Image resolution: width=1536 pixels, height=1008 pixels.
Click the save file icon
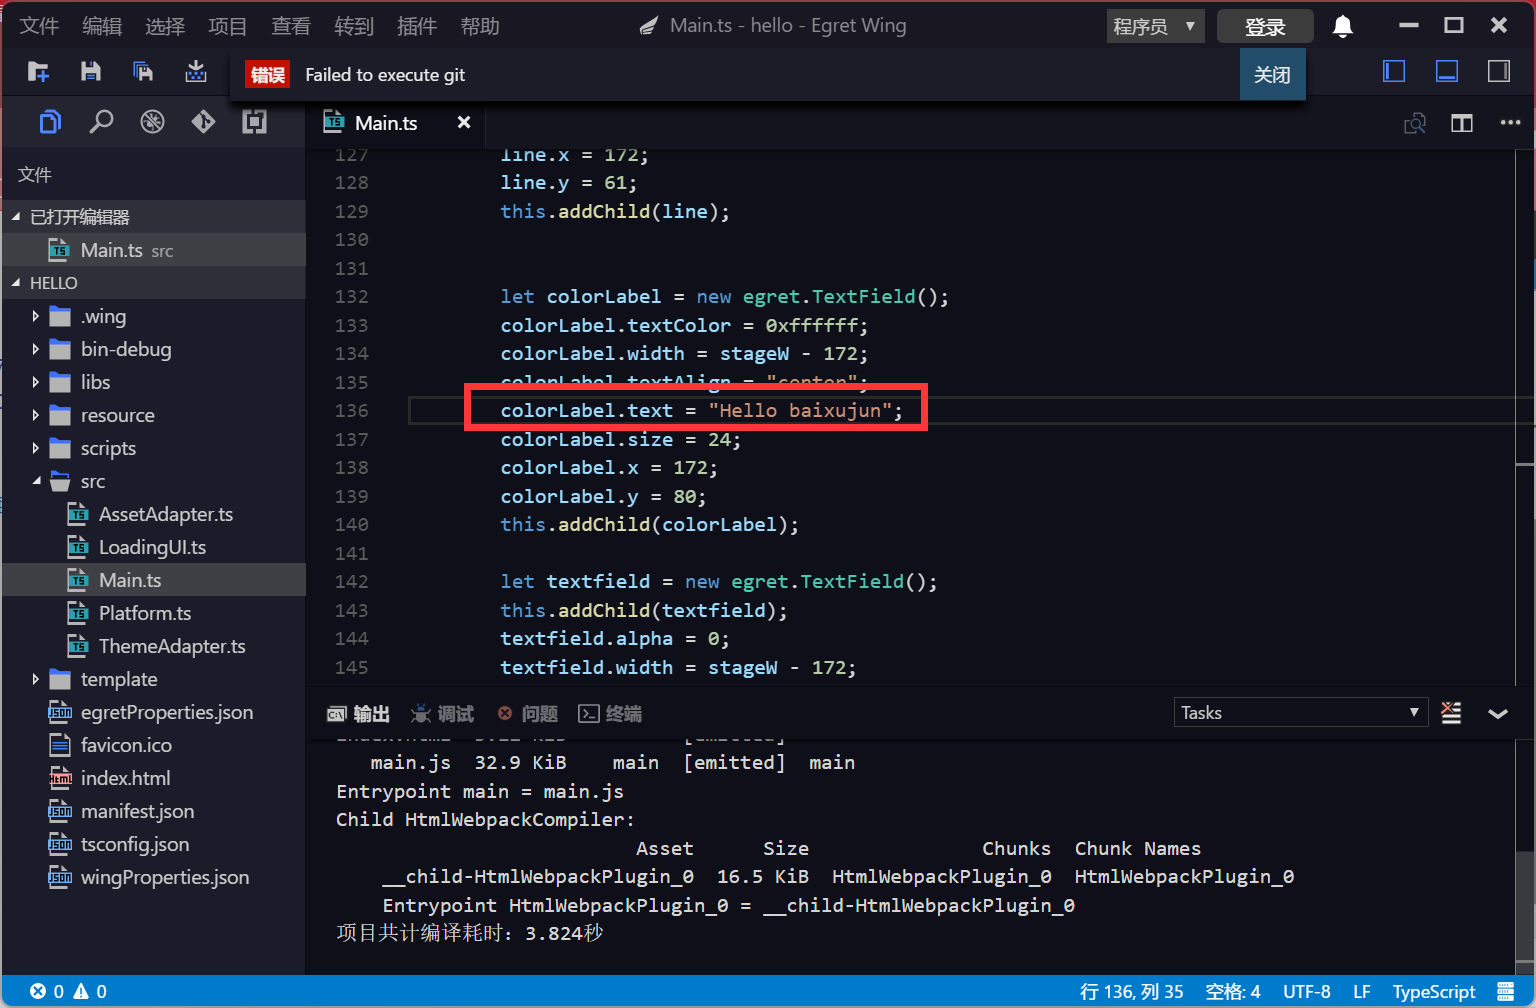tap(91, 71)
